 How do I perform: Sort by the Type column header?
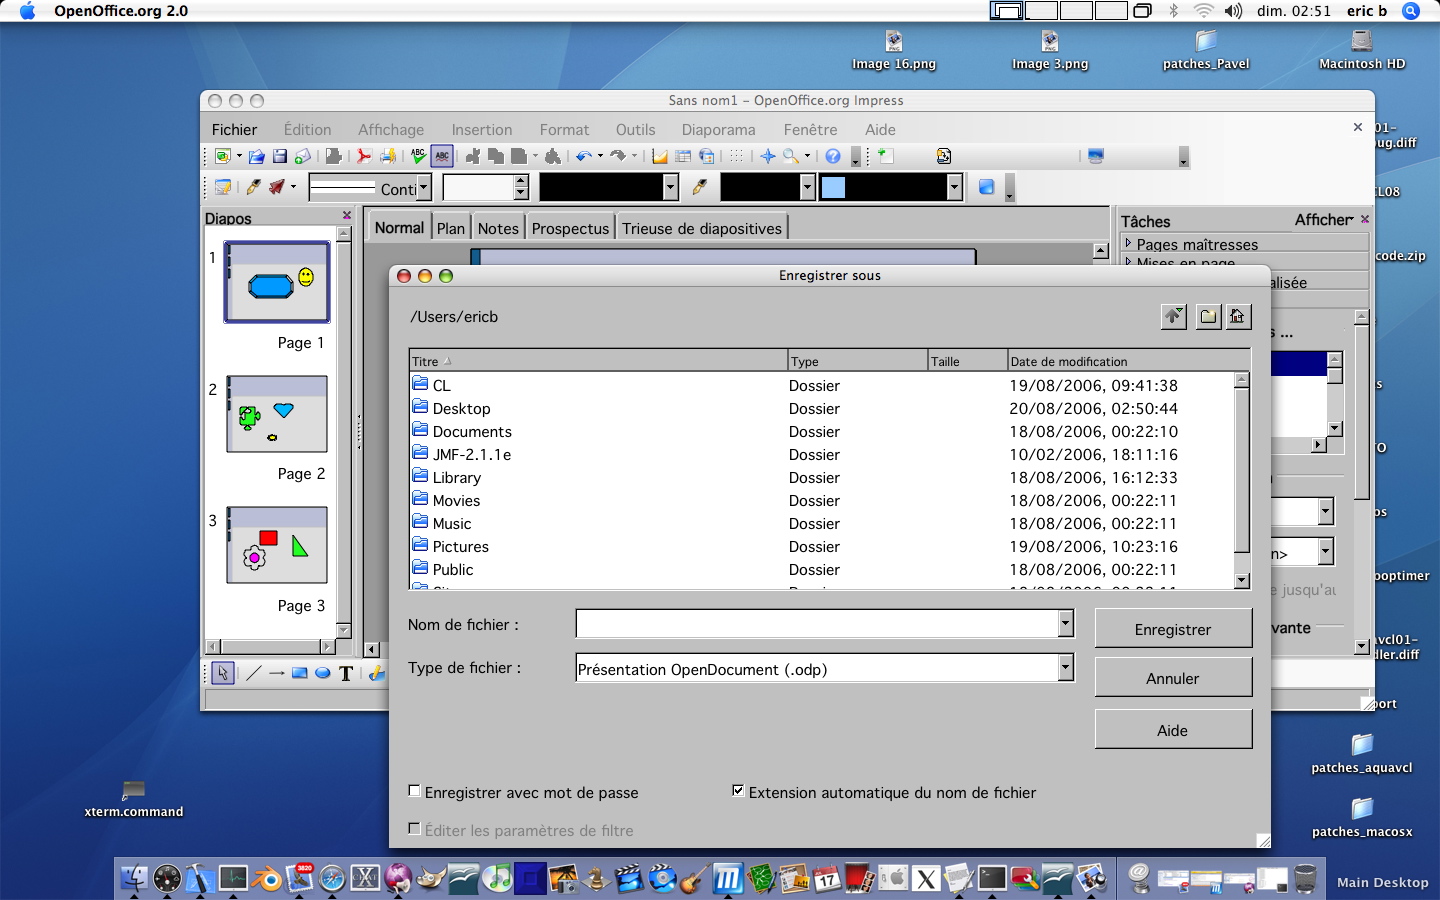point(858,361)
